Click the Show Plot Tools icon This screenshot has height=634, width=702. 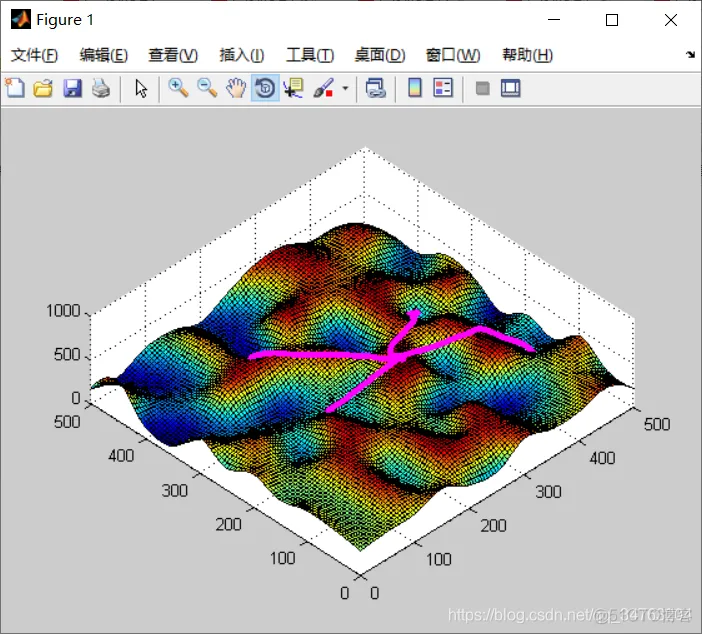point(510,88)
